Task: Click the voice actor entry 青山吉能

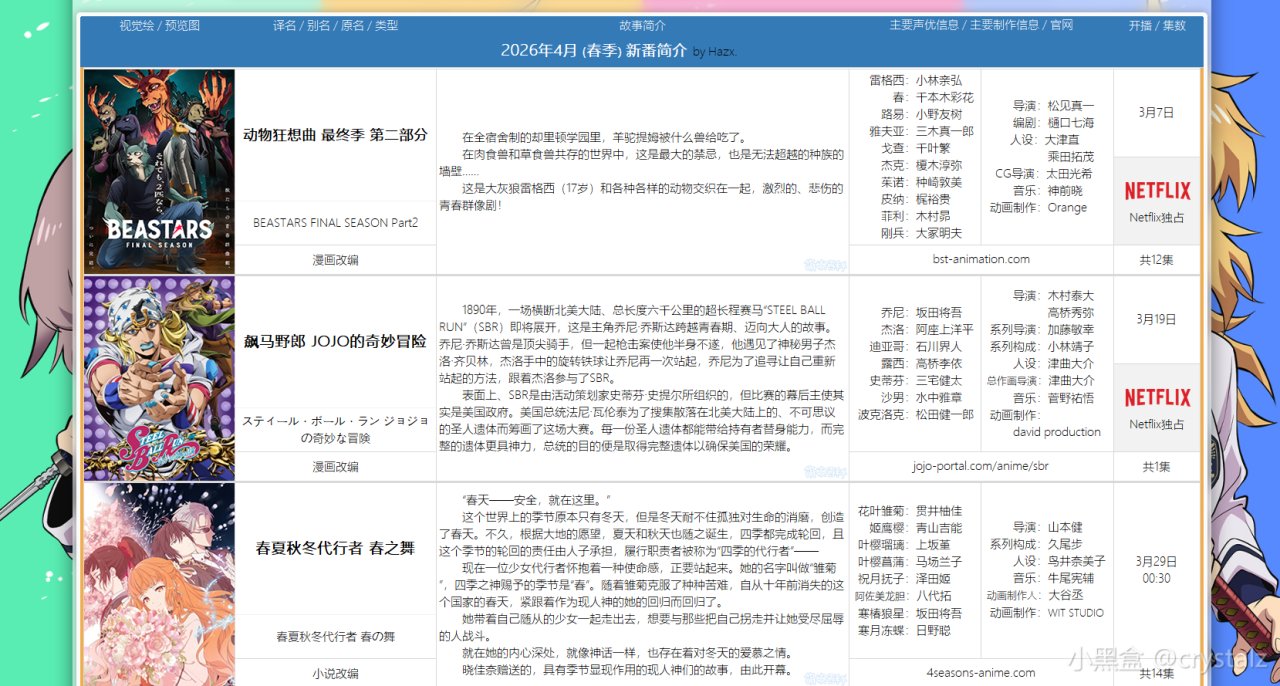Action: pos(939,528)
